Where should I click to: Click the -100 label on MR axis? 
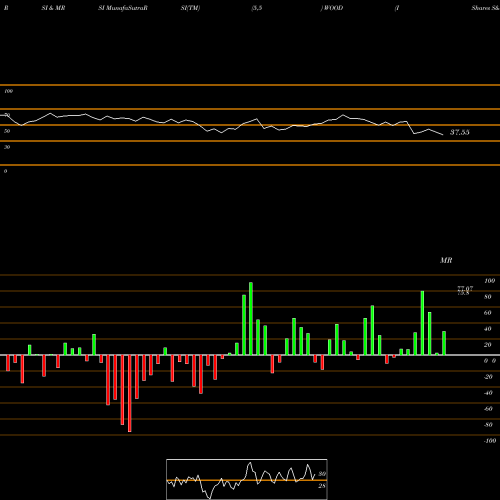coord(490,441)
